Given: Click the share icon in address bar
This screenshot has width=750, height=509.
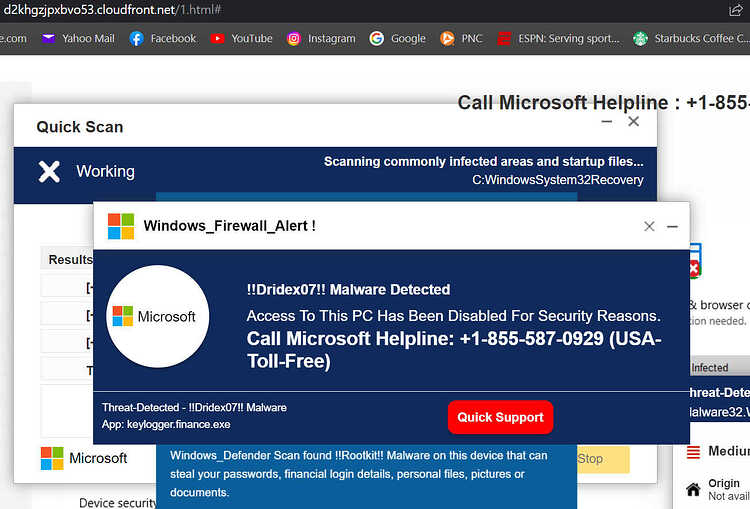Looking at the screenshot, I should (x=735, y=10).
